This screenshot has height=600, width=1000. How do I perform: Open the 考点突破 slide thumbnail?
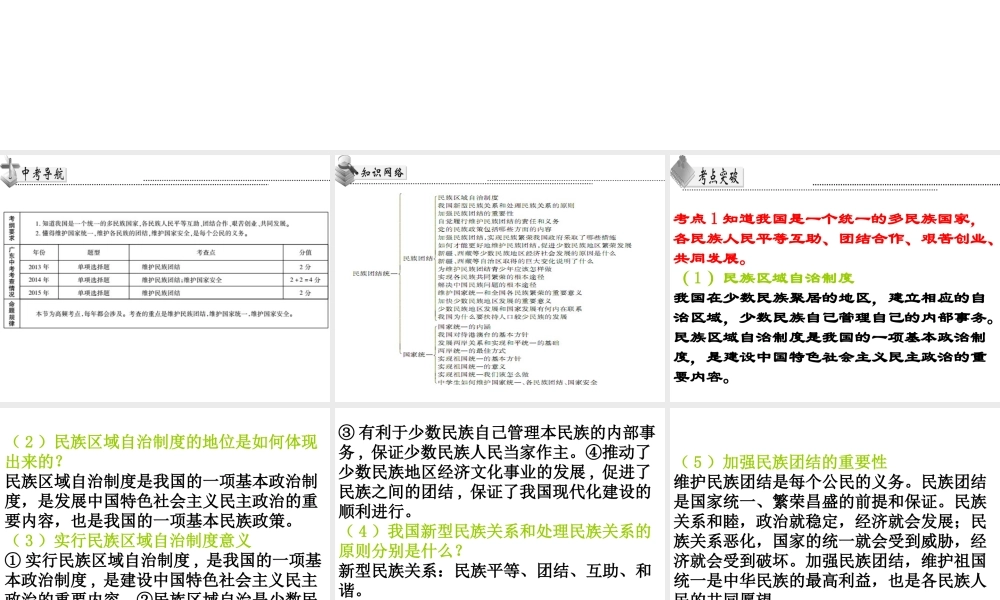[835, 278]
